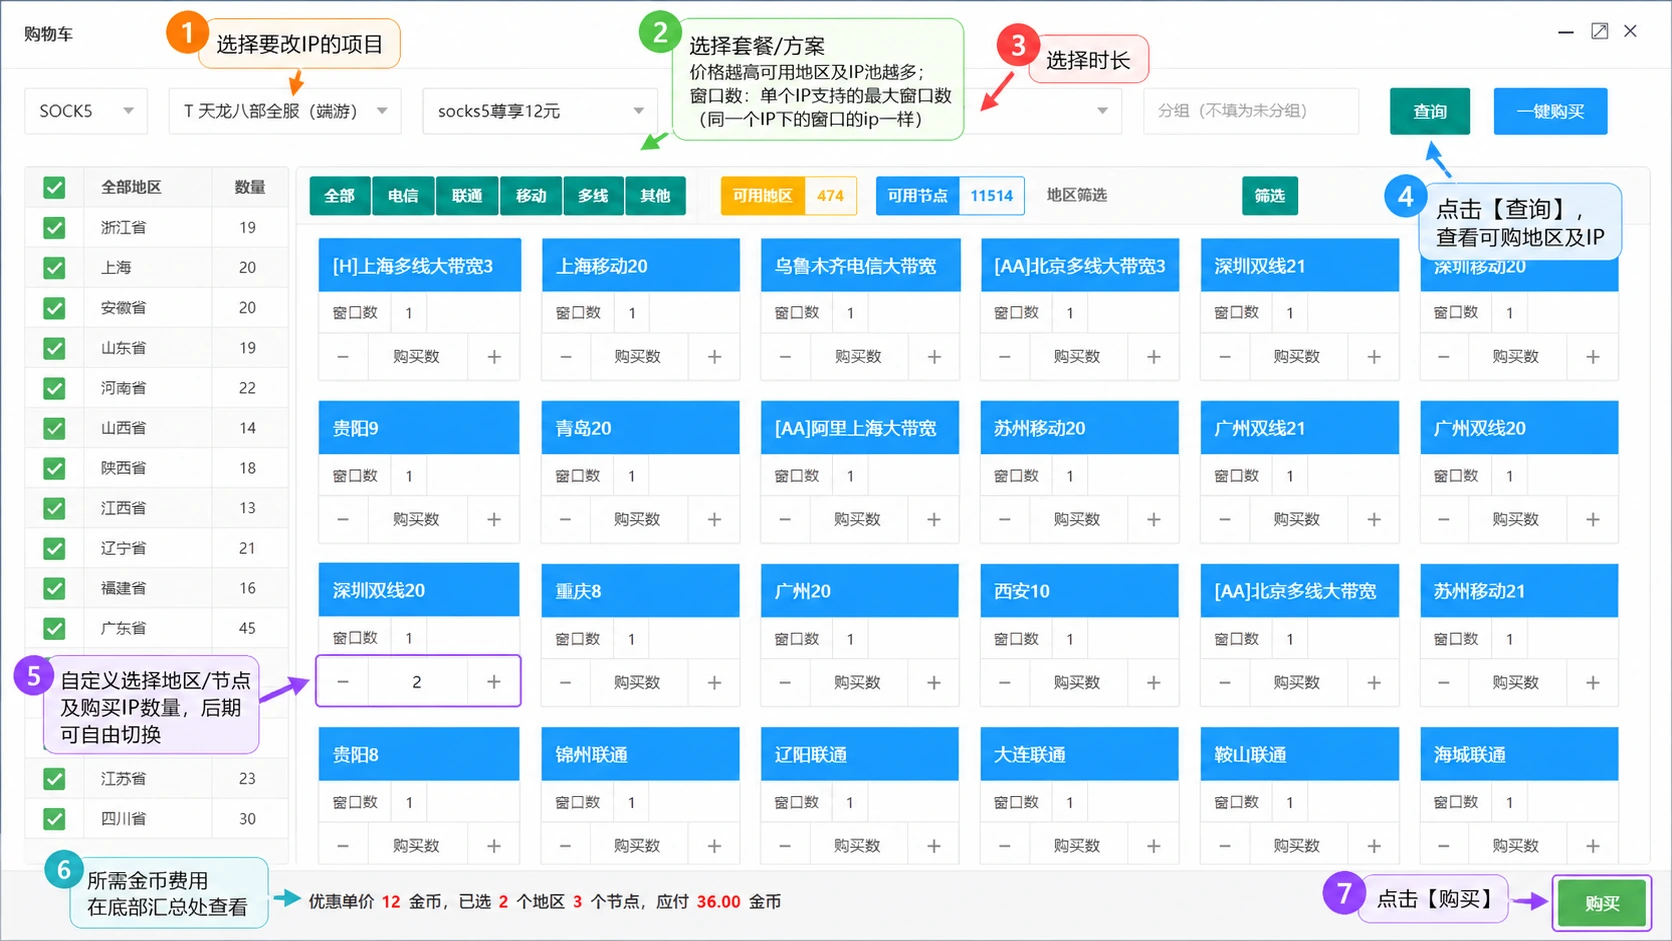
Task: Apply region filter with 筛选 button
Action: click(1270, 196)
